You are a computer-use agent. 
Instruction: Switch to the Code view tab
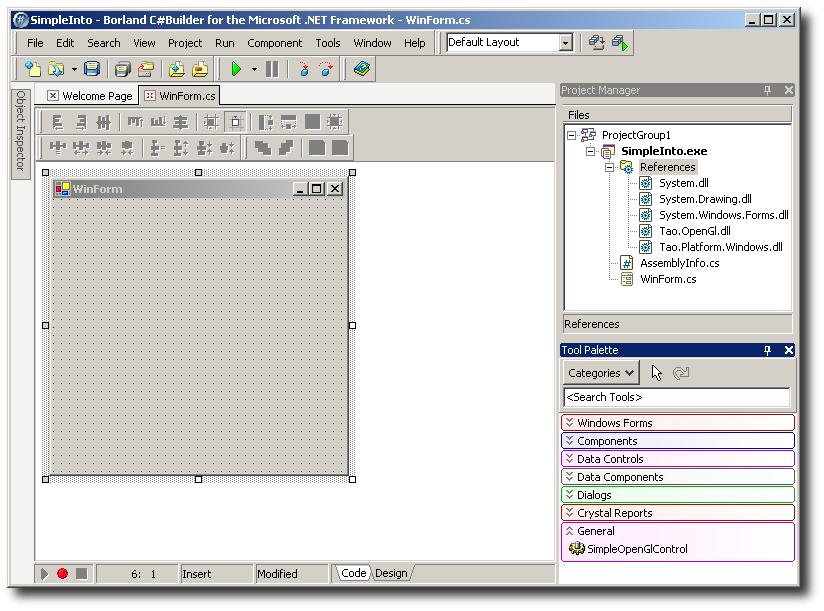(x=354, y=573)
